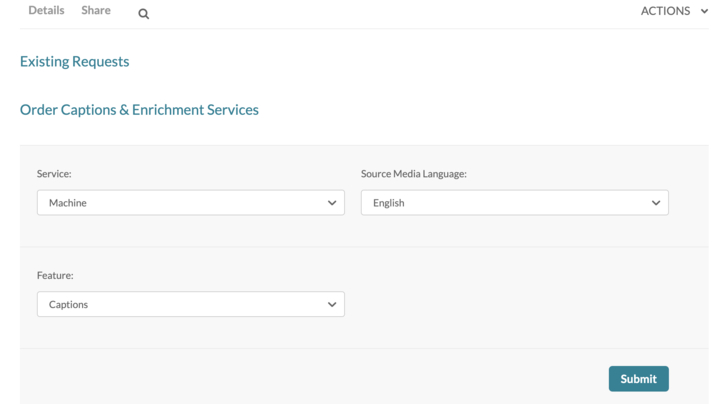The height and width of the screenshot is (404, 719).
Task: Click the Service dropdown arrow
Action: [x=332, y=203]
